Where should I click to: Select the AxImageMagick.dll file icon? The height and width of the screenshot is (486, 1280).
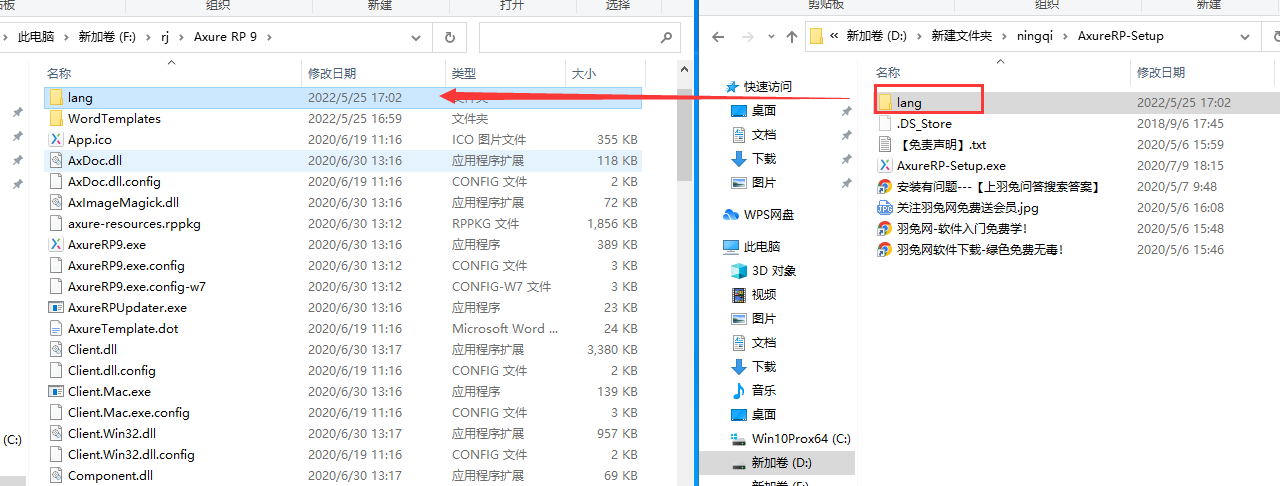tap(56, 203)
